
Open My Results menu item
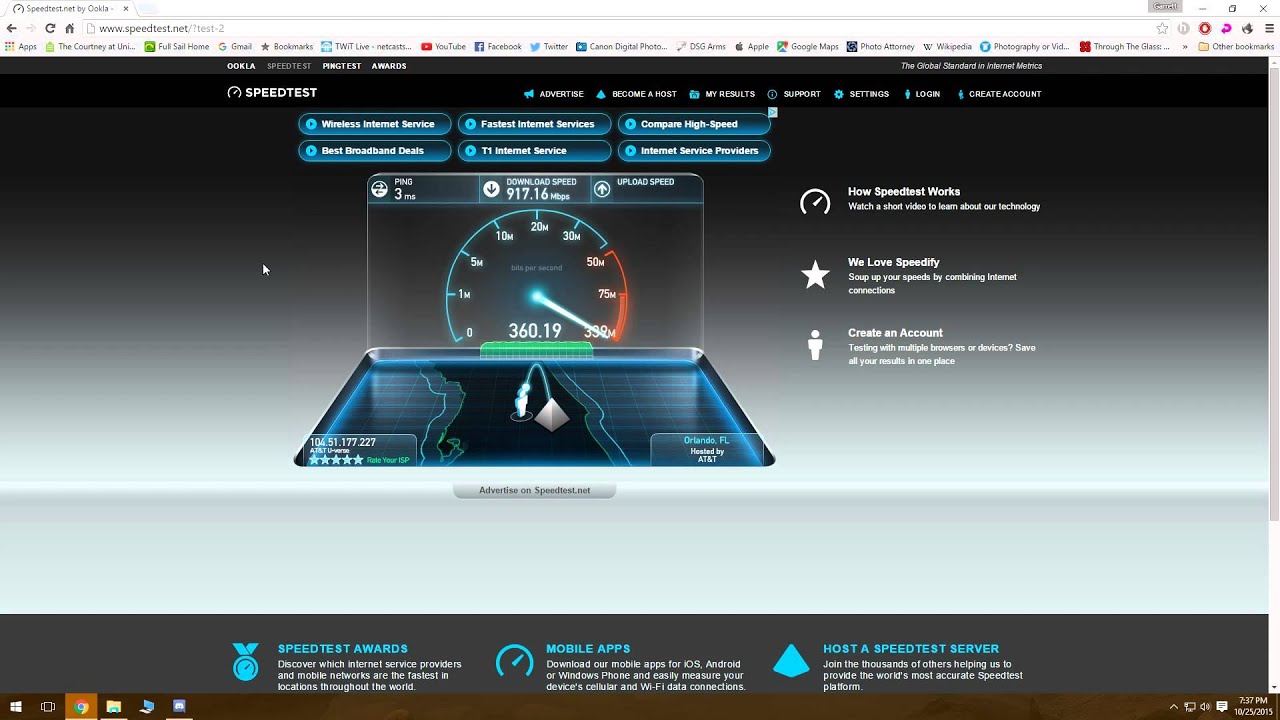coord(722,94)
